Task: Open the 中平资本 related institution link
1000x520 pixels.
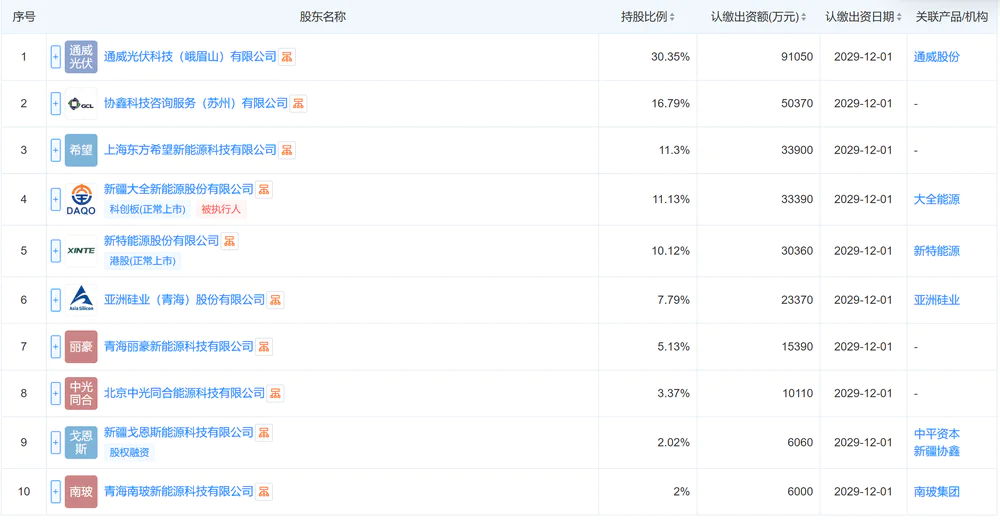Action: [936, 434]
